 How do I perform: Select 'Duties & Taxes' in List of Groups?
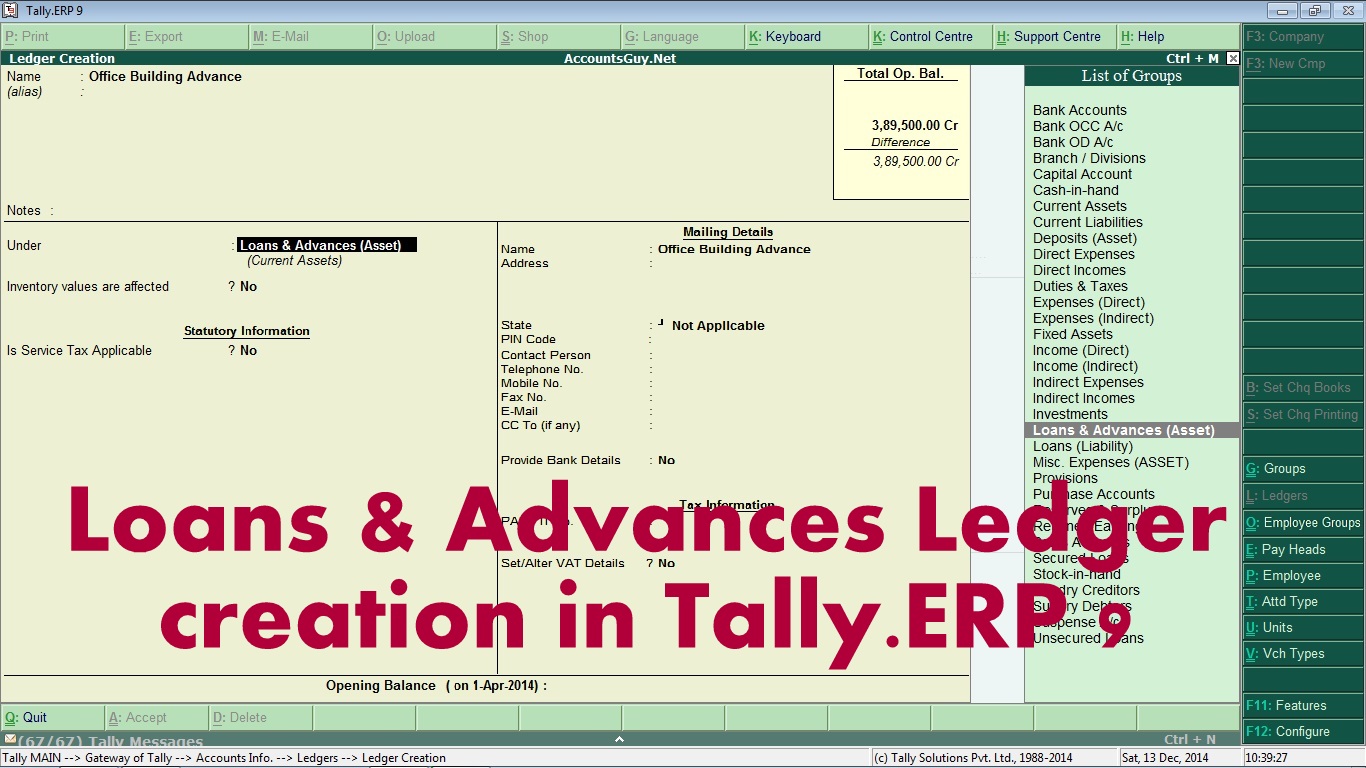pos(1080,287)
